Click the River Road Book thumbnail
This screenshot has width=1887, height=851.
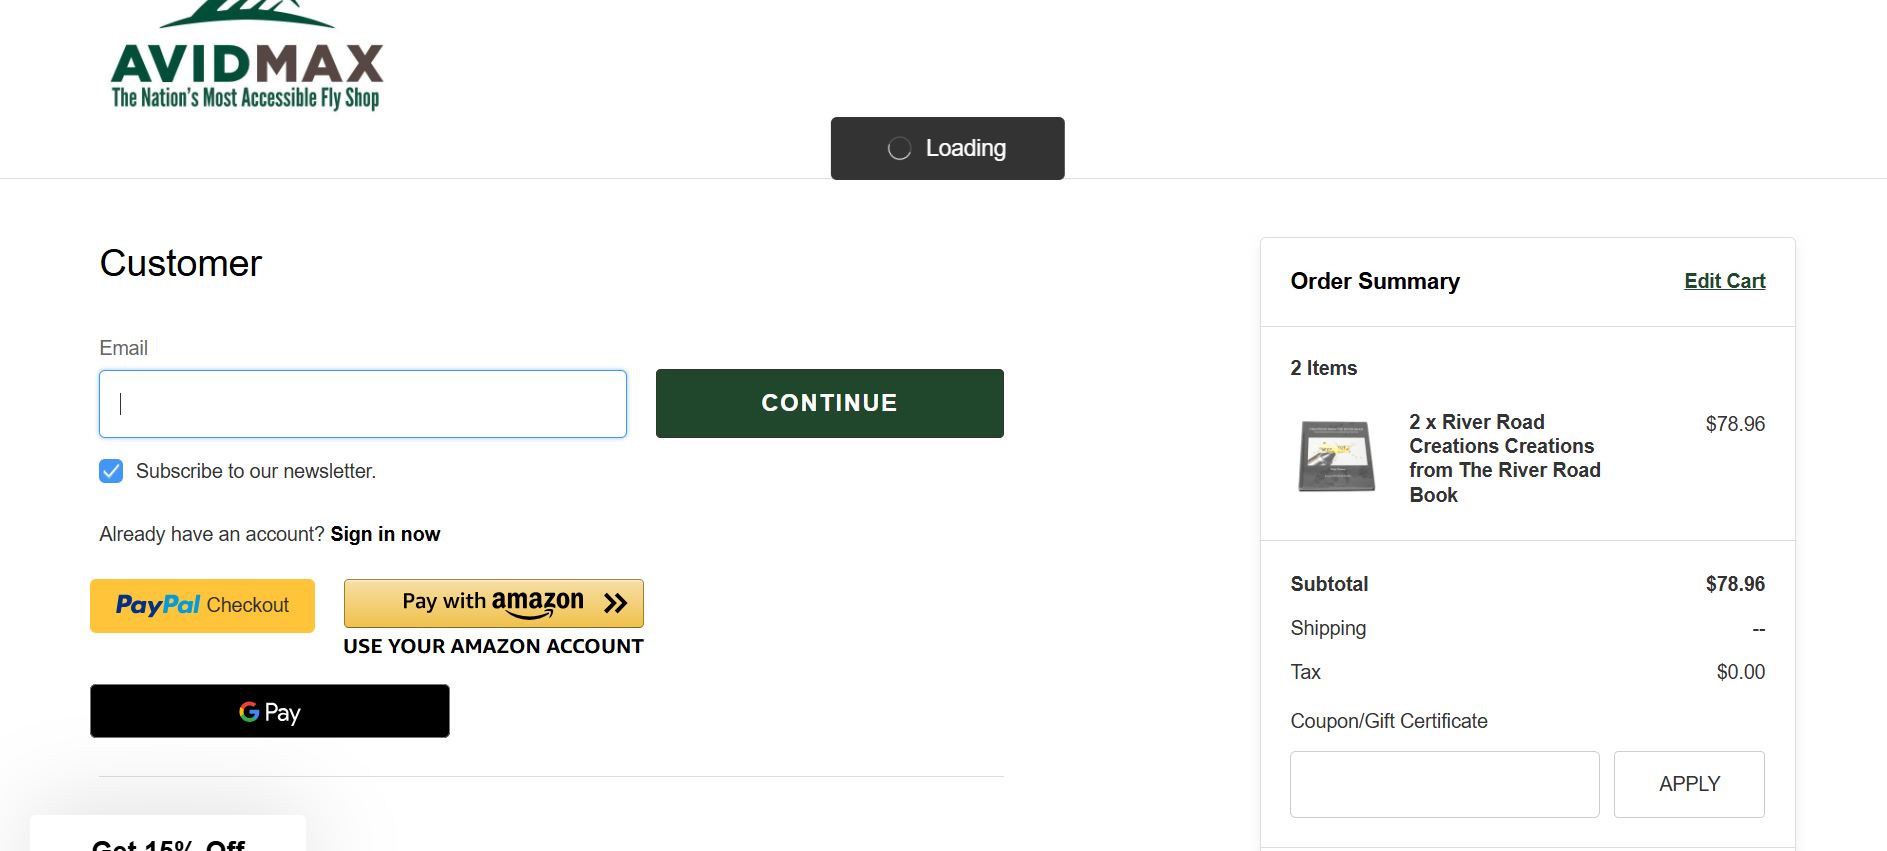(1337, 457)
